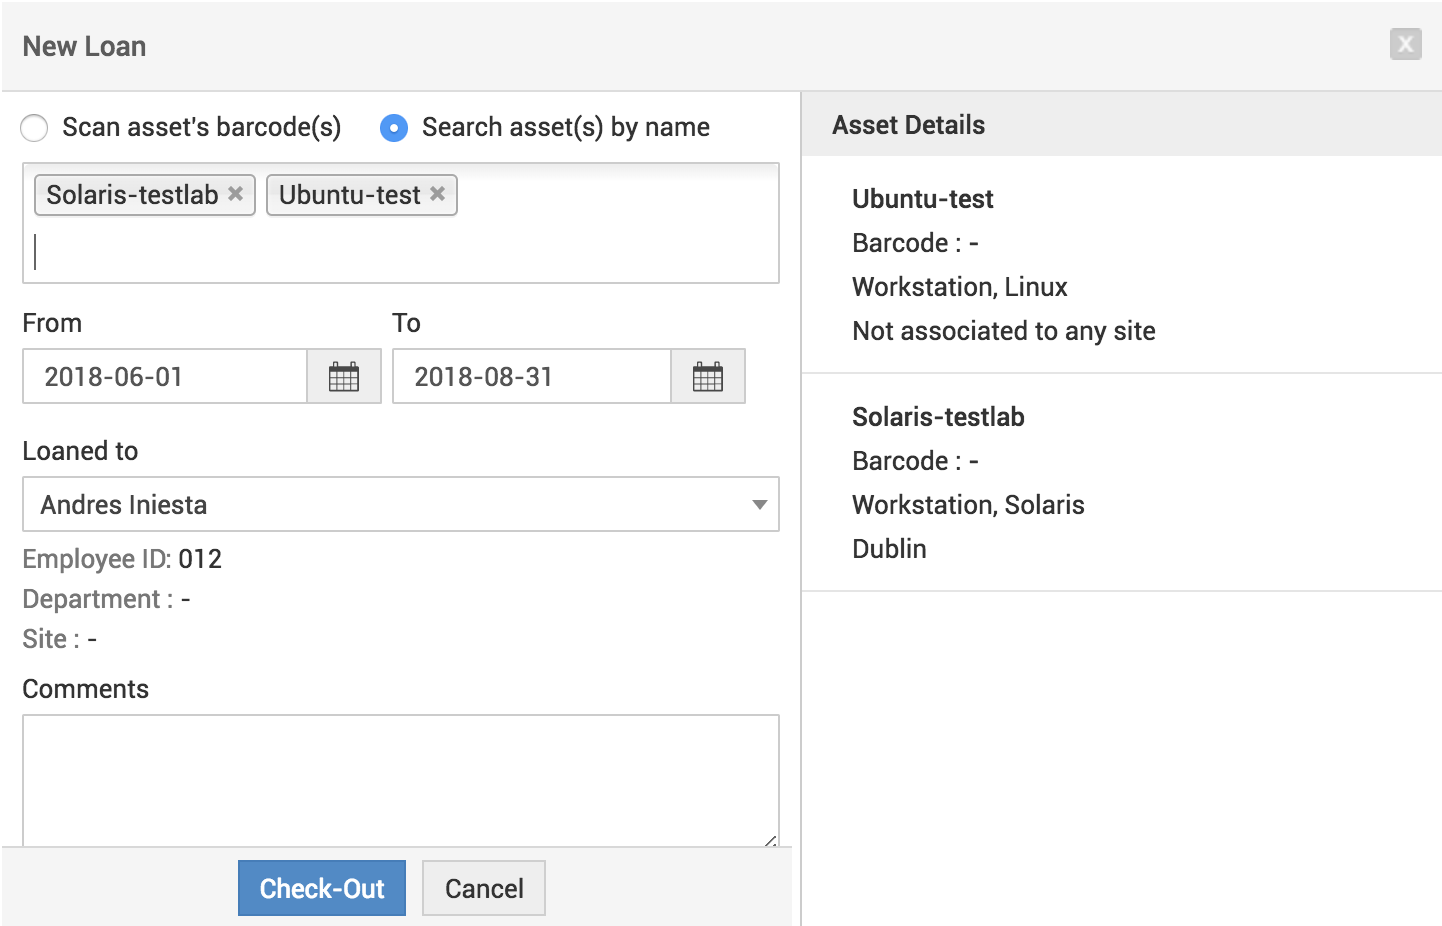Viewport: 1442px width, 926px height.
Task: Click the Ubuntu-test tag label
Action: tap(349, 195)
